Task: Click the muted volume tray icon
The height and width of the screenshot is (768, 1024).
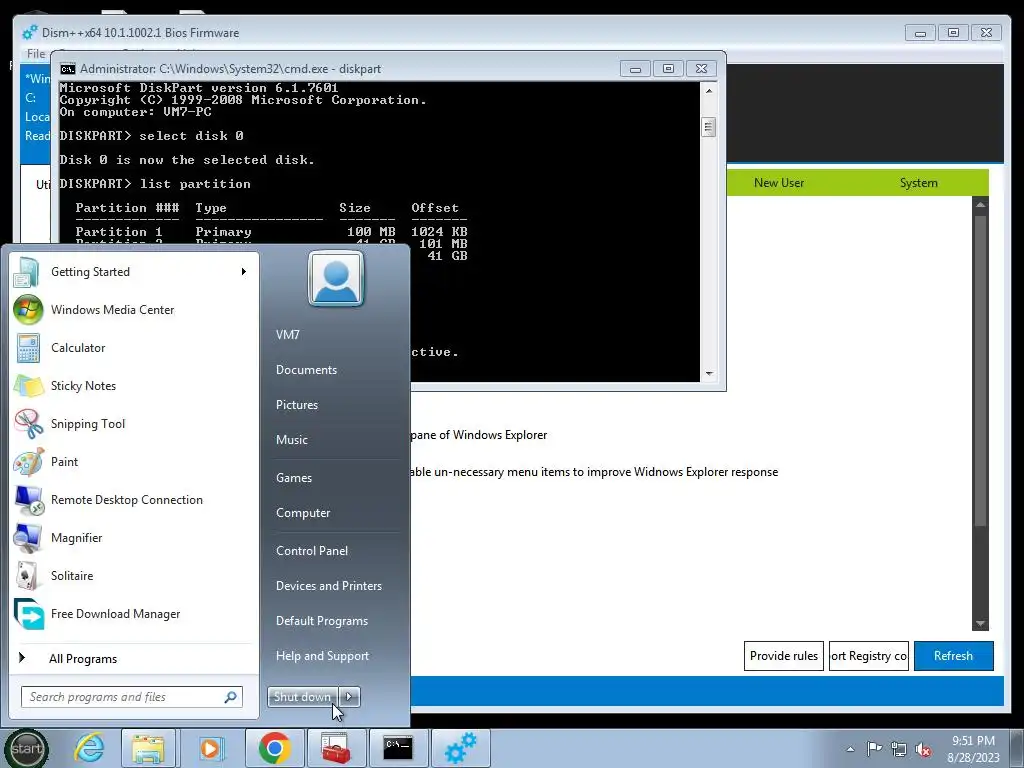Action: point(923,749)
